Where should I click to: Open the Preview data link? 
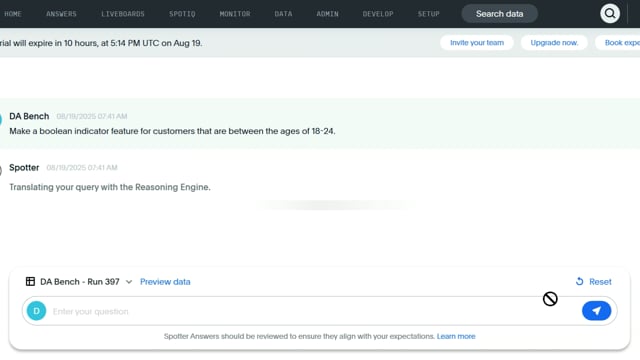tap(165, 282)
